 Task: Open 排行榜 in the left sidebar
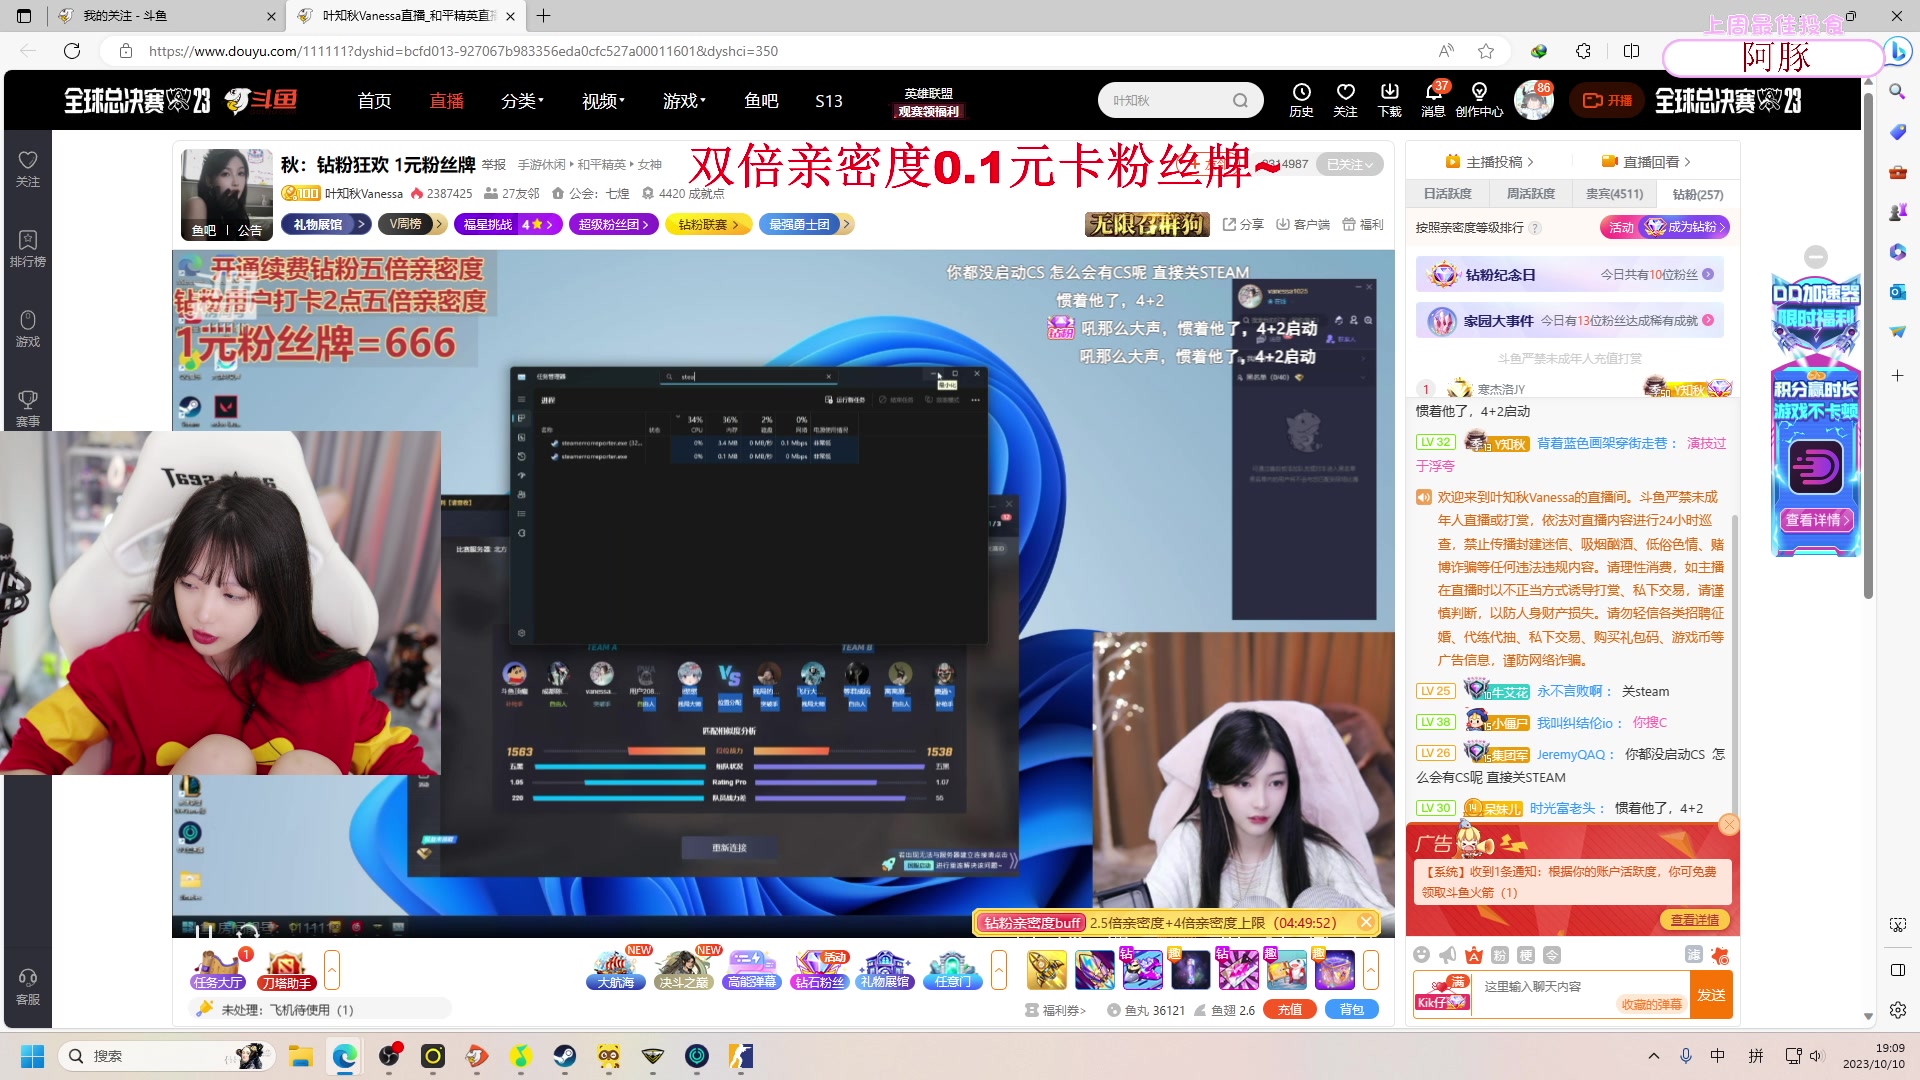28,248
